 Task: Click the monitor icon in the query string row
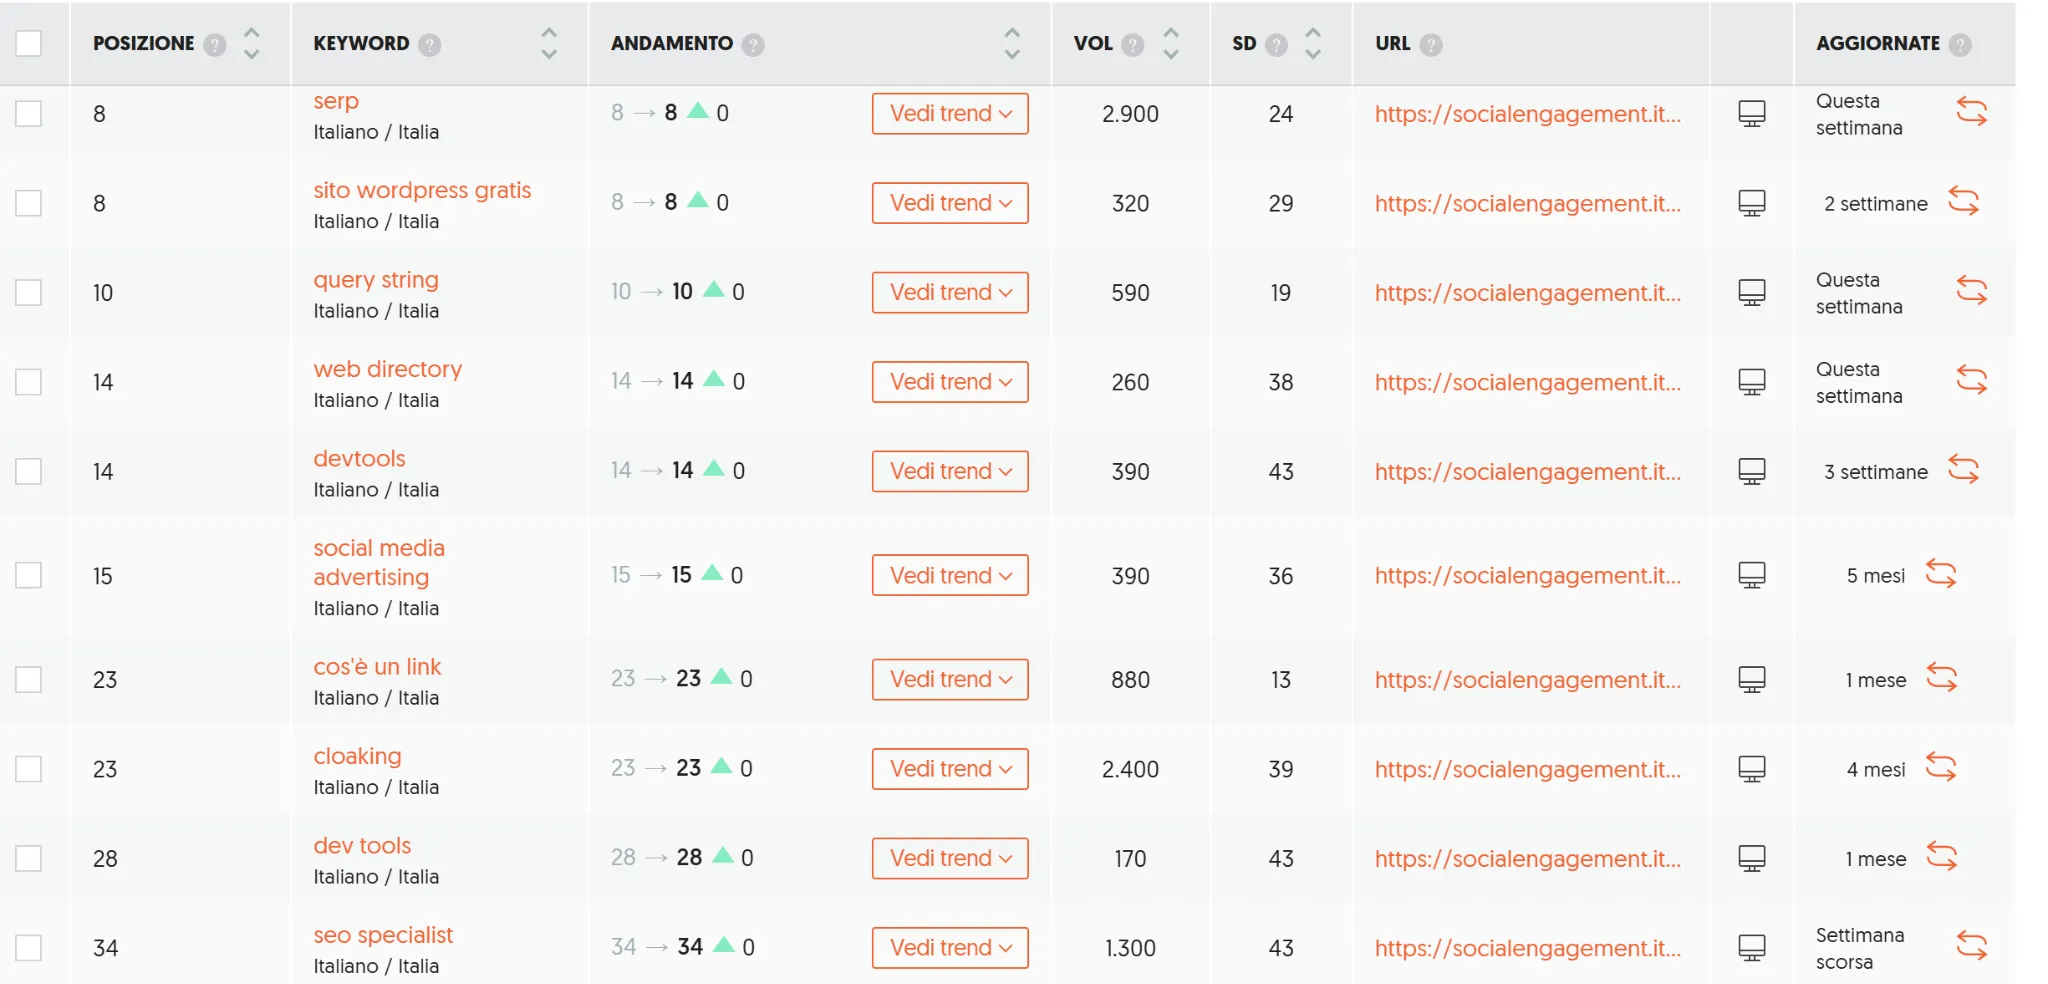point(1751,292)
